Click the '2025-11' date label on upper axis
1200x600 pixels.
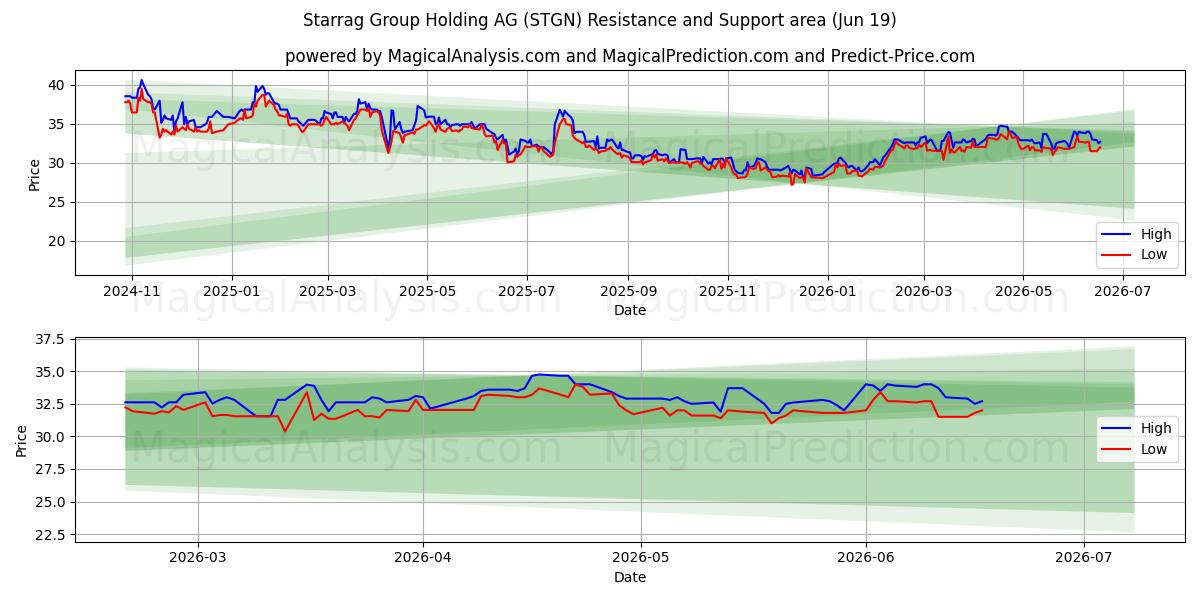728,291
